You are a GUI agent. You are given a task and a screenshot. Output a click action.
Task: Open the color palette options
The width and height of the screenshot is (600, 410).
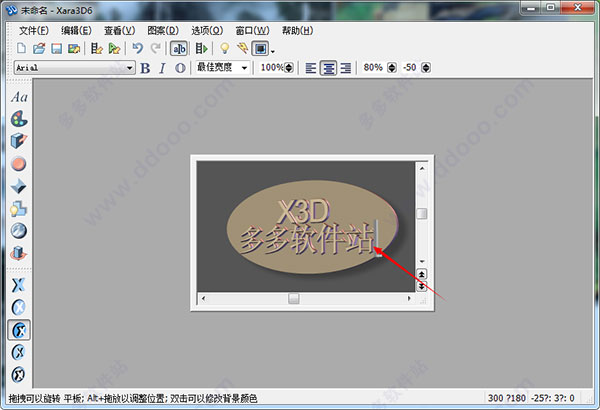point(19,119)
